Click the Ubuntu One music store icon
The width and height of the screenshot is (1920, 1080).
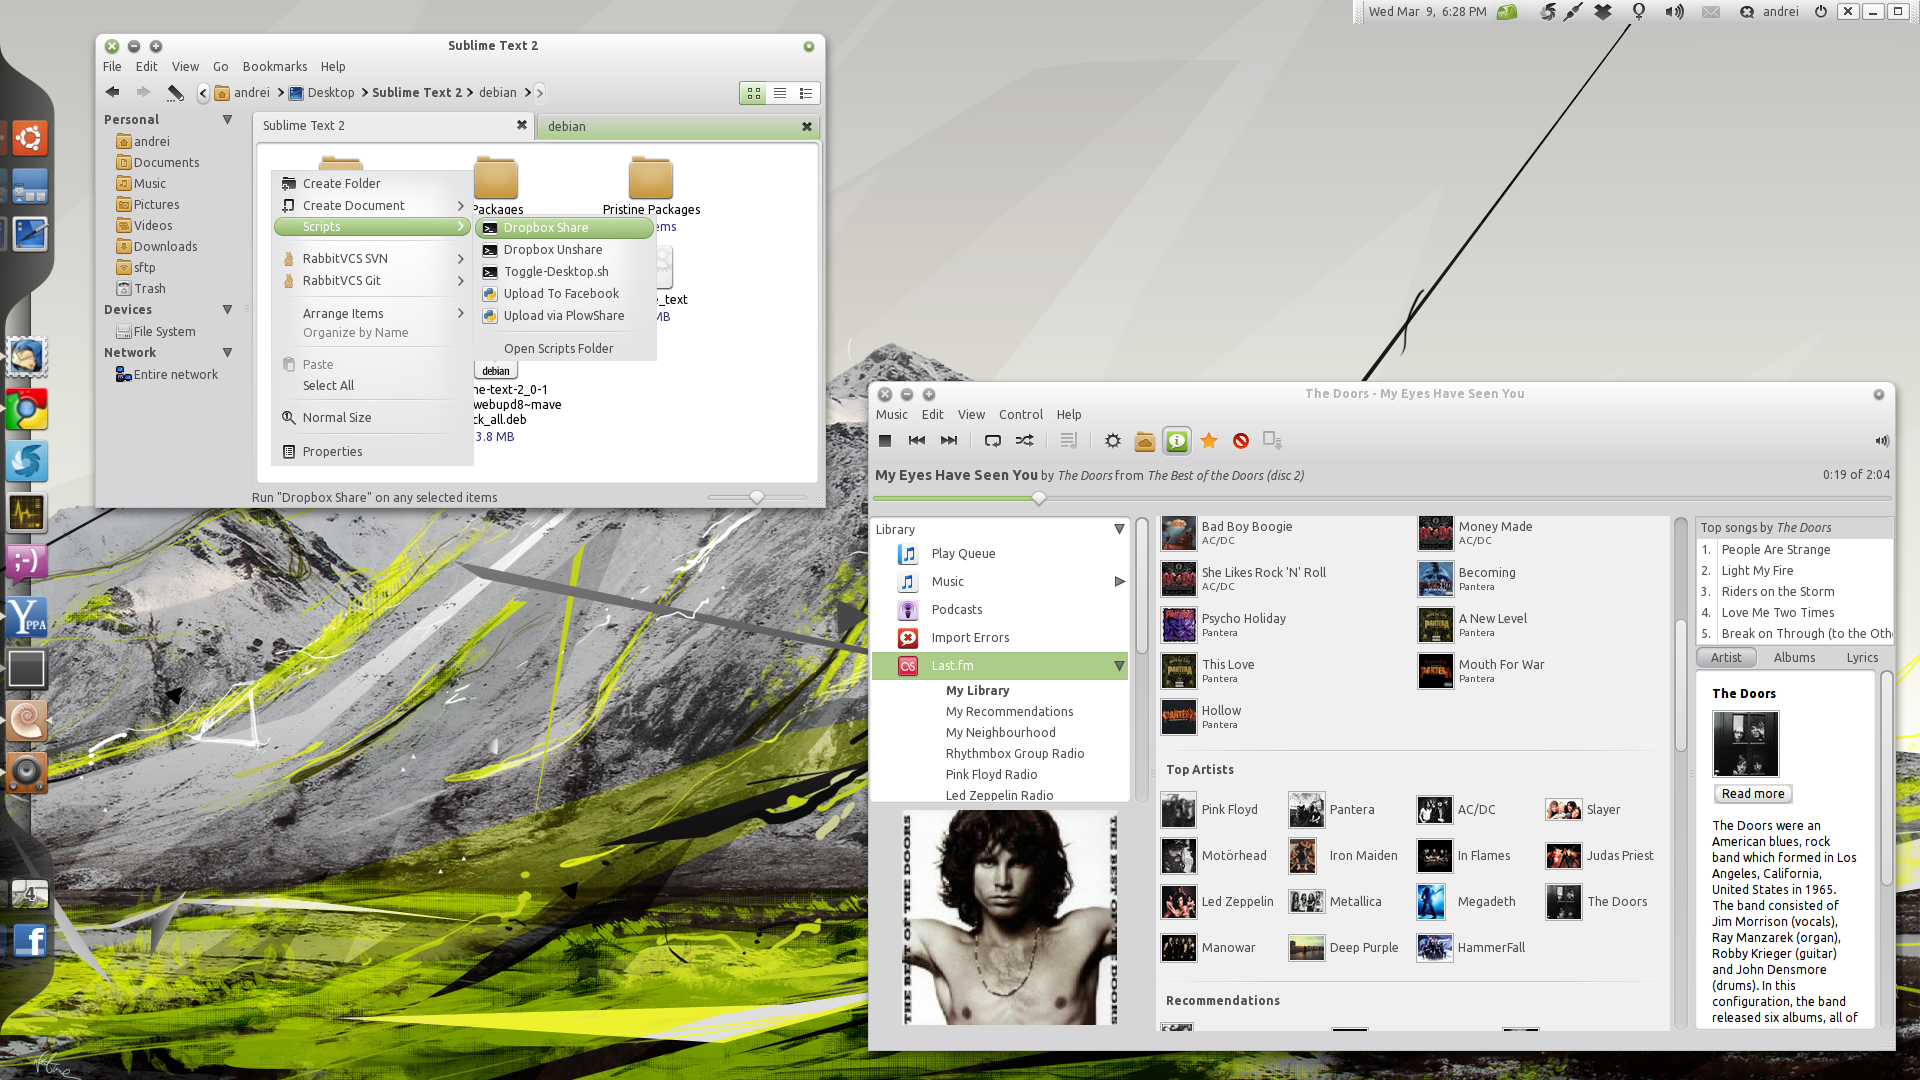click(1145, 441)
